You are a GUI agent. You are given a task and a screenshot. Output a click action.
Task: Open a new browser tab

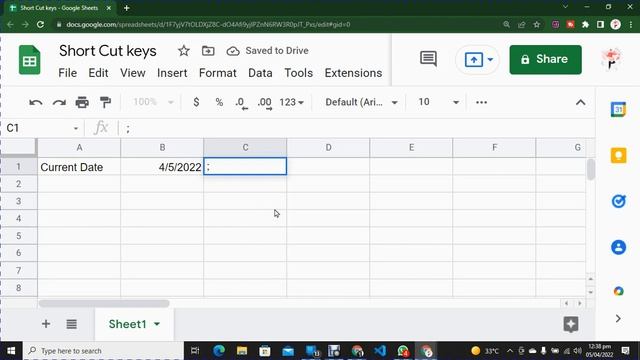tap(127, 8)
